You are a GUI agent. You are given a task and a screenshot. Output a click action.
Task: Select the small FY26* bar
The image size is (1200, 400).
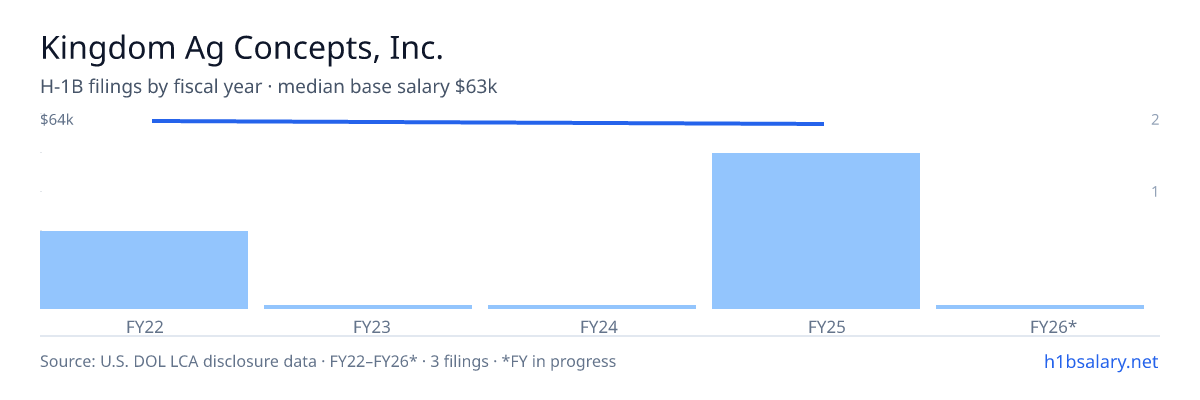[x=1040, y=307]
